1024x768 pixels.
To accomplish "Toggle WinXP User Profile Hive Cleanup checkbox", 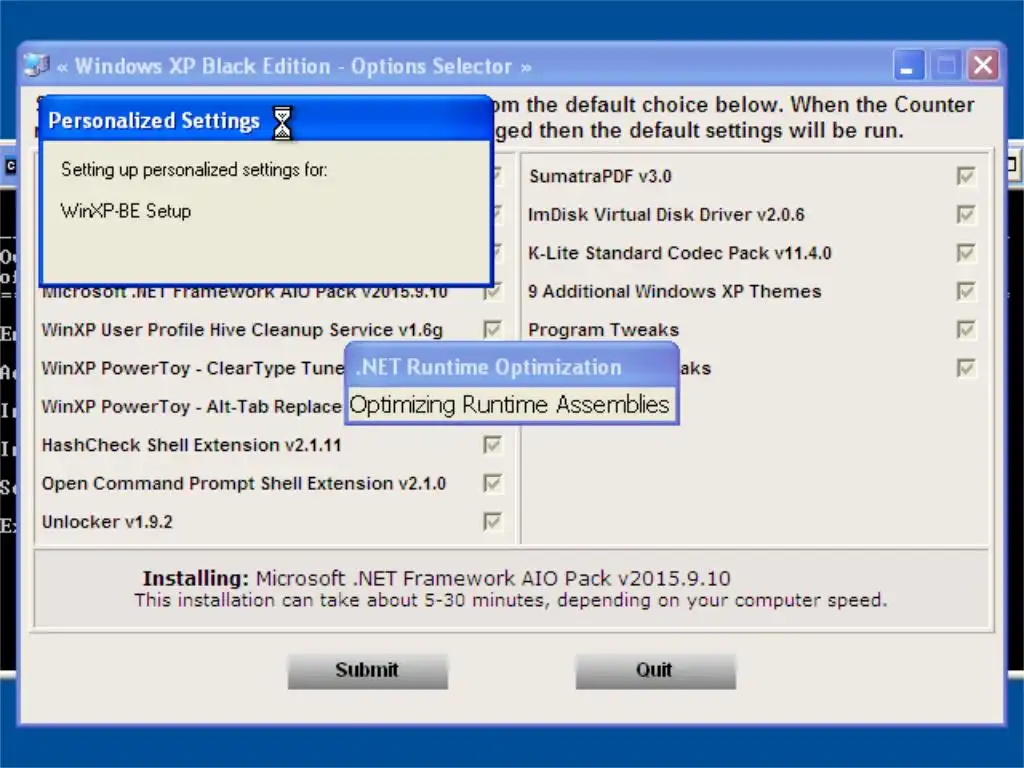I will coord(492,330).
